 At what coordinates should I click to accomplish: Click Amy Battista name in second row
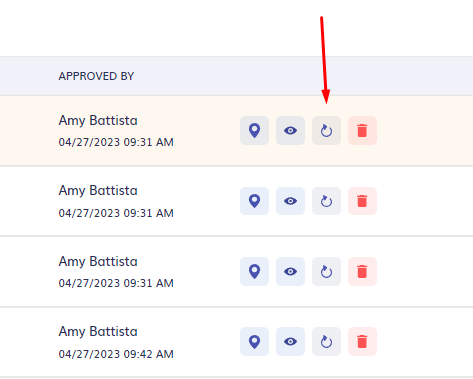98,191
